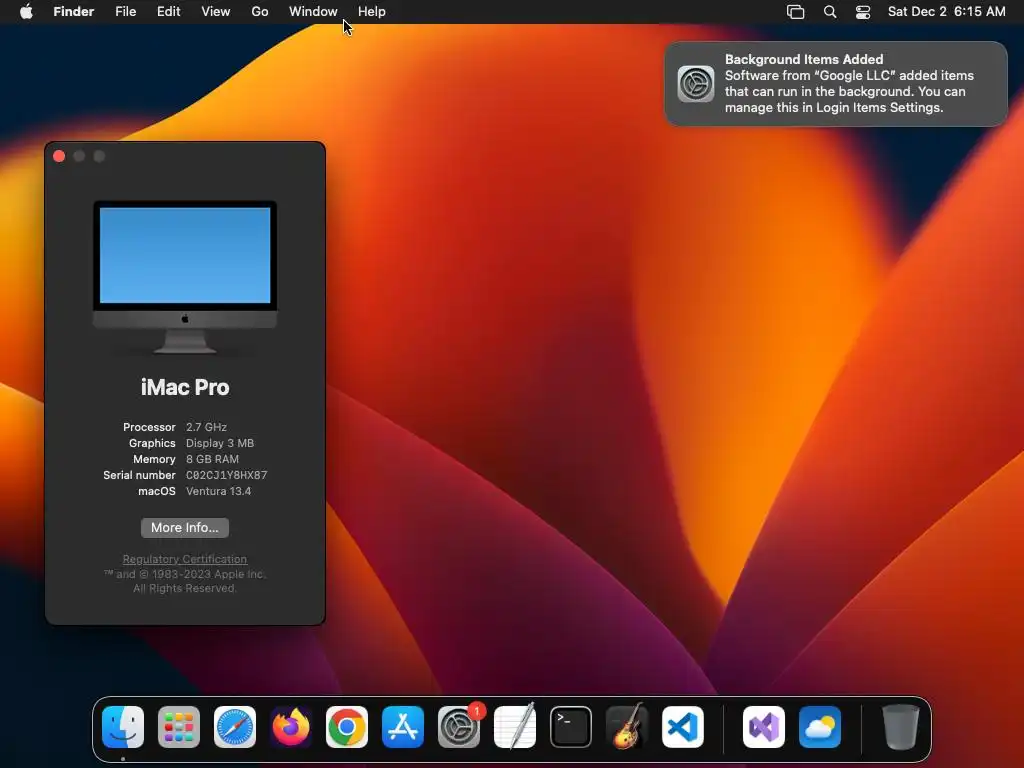Click the iMac Pro image
The height and width of the screenshot is (768, 1024).
coord(185,277)
